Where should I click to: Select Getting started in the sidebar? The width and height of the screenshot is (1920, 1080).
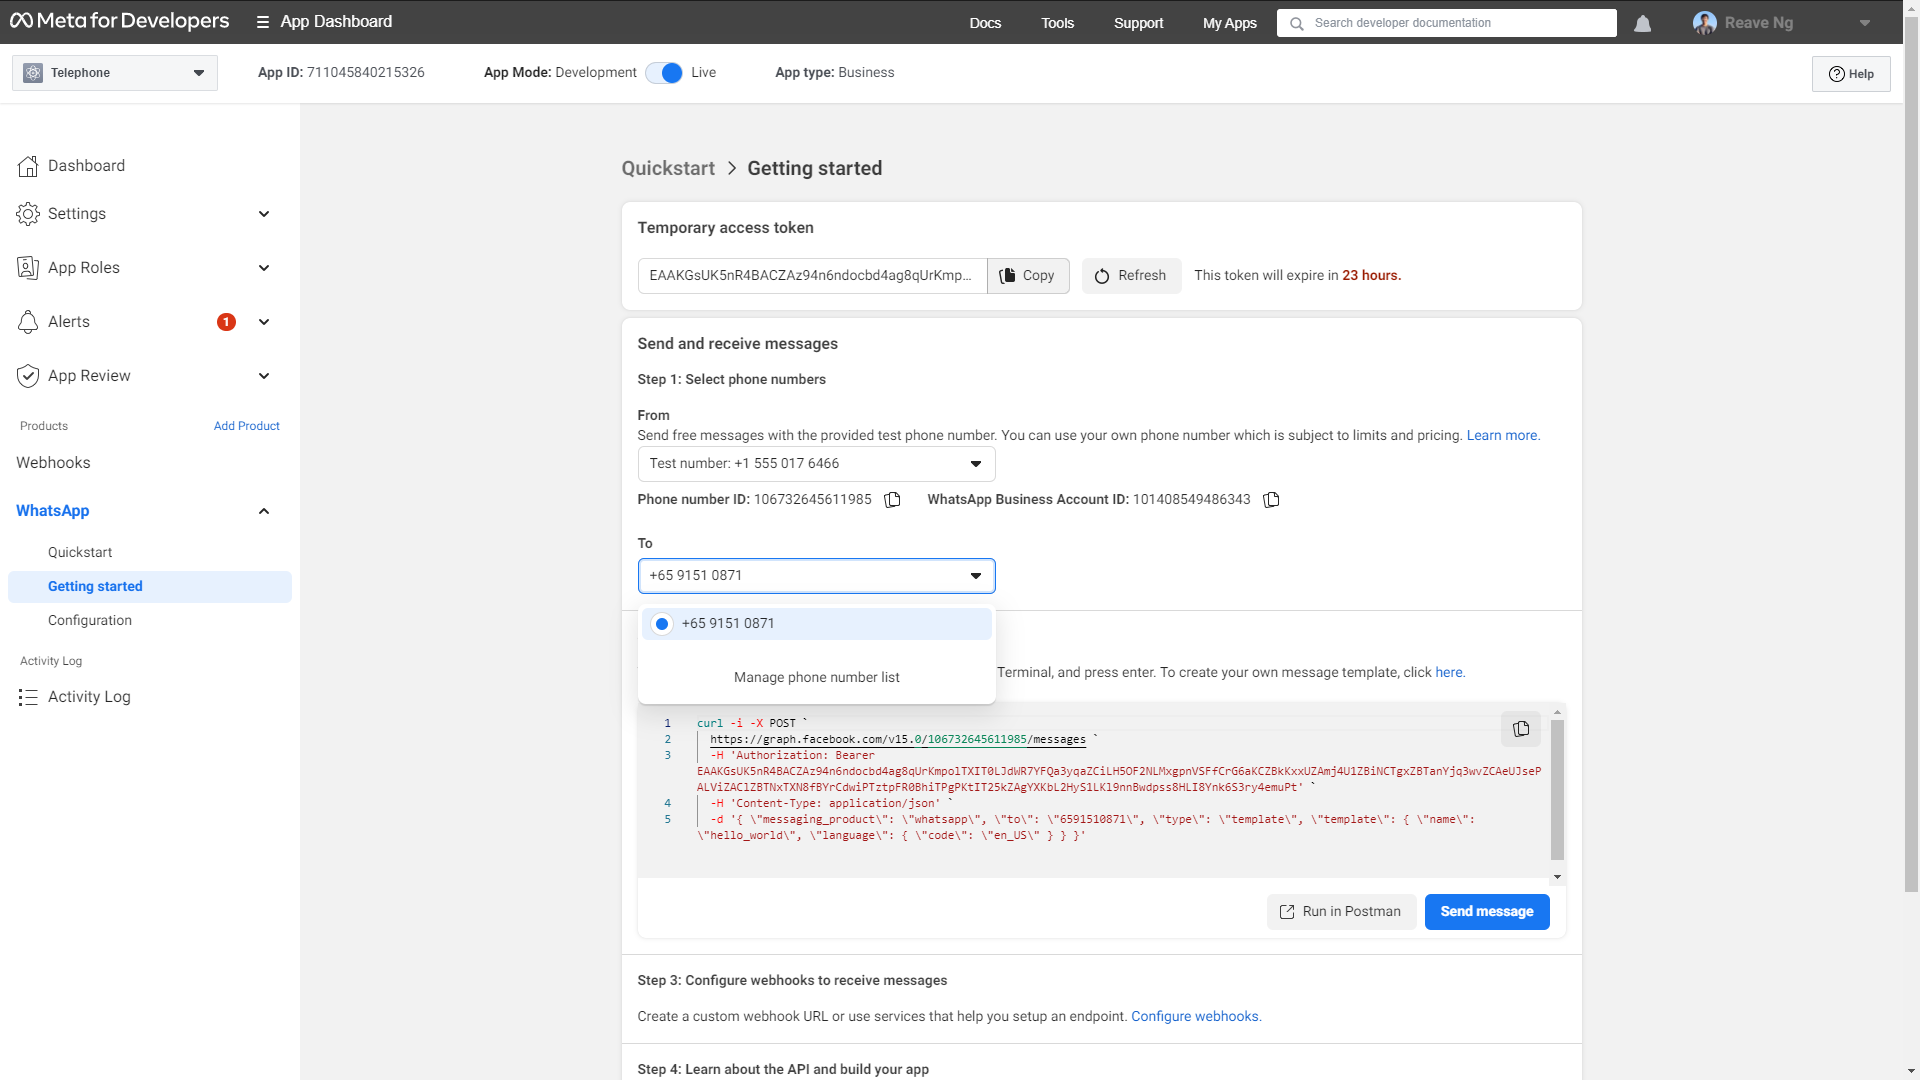[150, 587]
